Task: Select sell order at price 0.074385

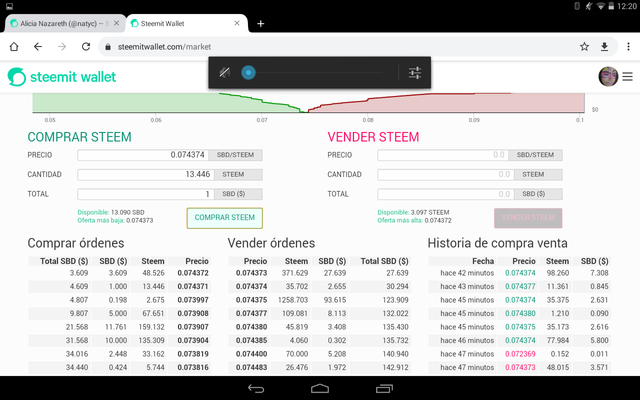Action: tap(320, 340)
